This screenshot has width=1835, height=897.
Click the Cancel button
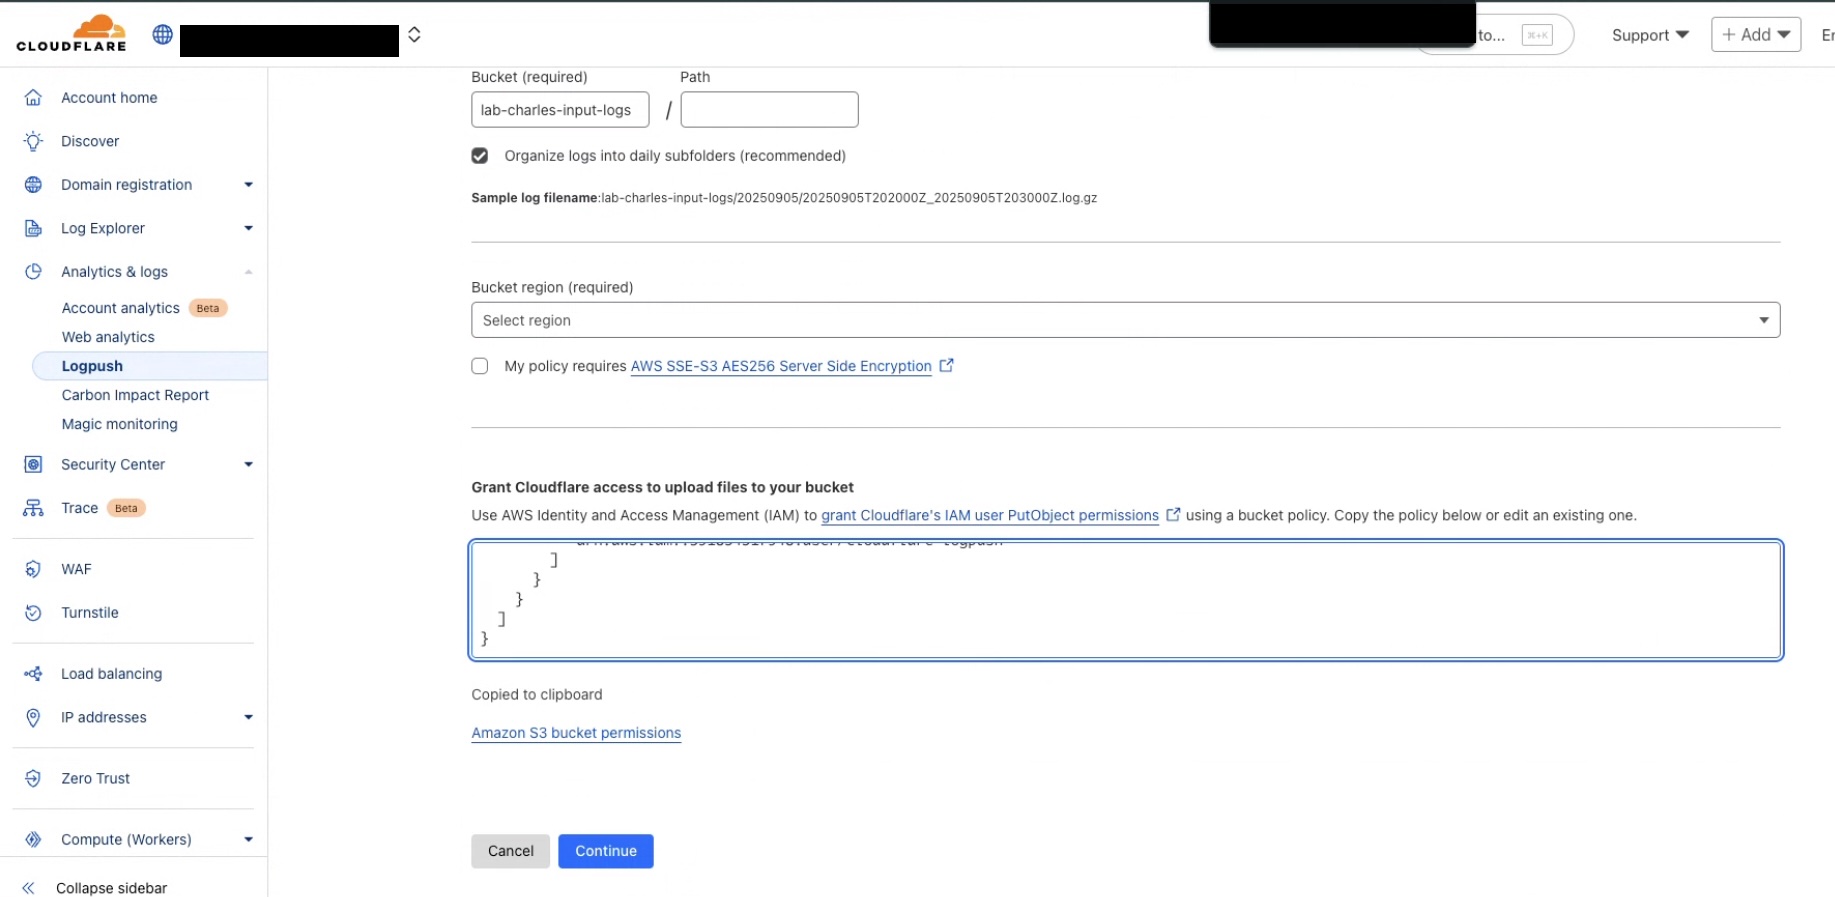click(510, 851)
